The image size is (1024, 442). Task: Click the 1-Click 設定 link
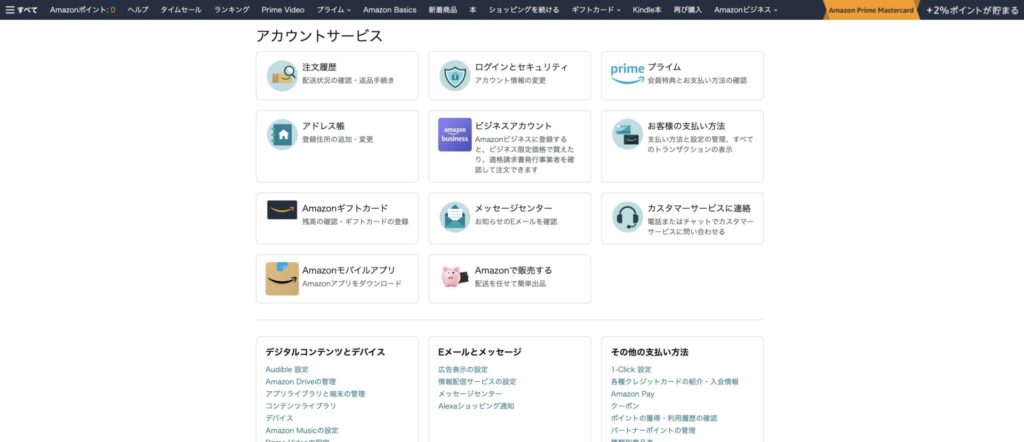[x=631, y=370]
